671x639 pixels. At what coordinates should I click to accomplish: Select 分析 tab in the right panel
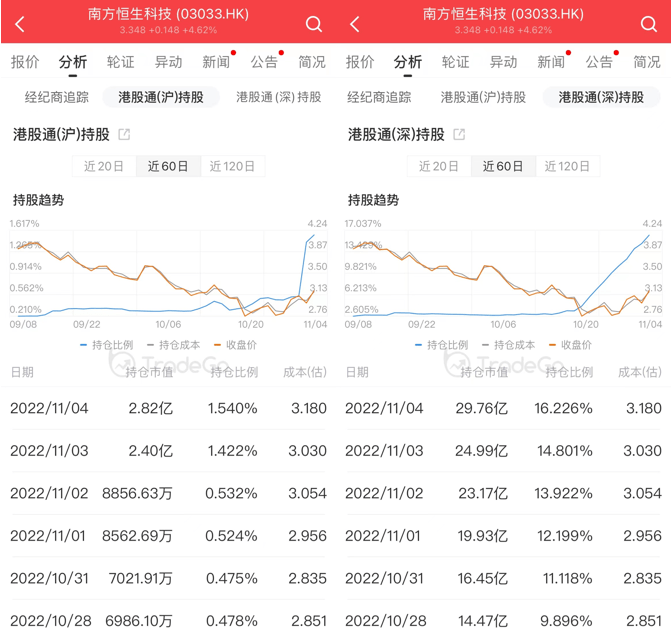[408, 62]
